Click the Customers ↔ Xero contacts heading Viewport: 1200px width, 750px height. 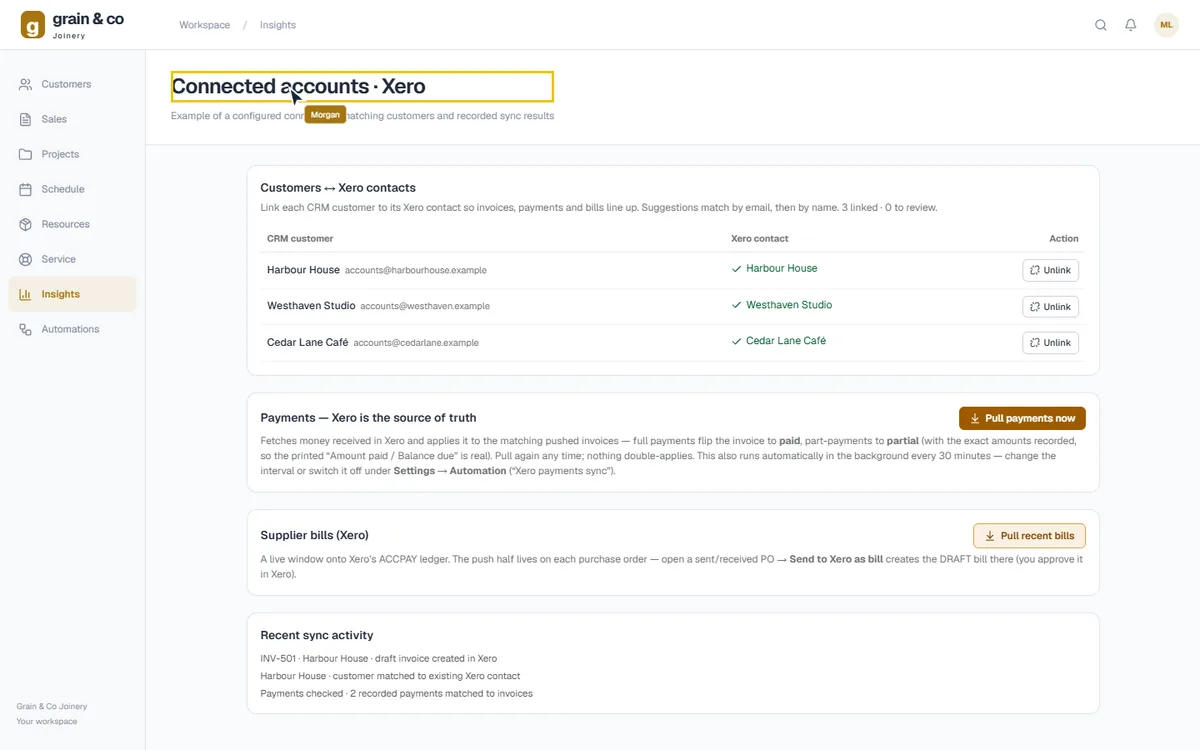(x=338, y=188)
